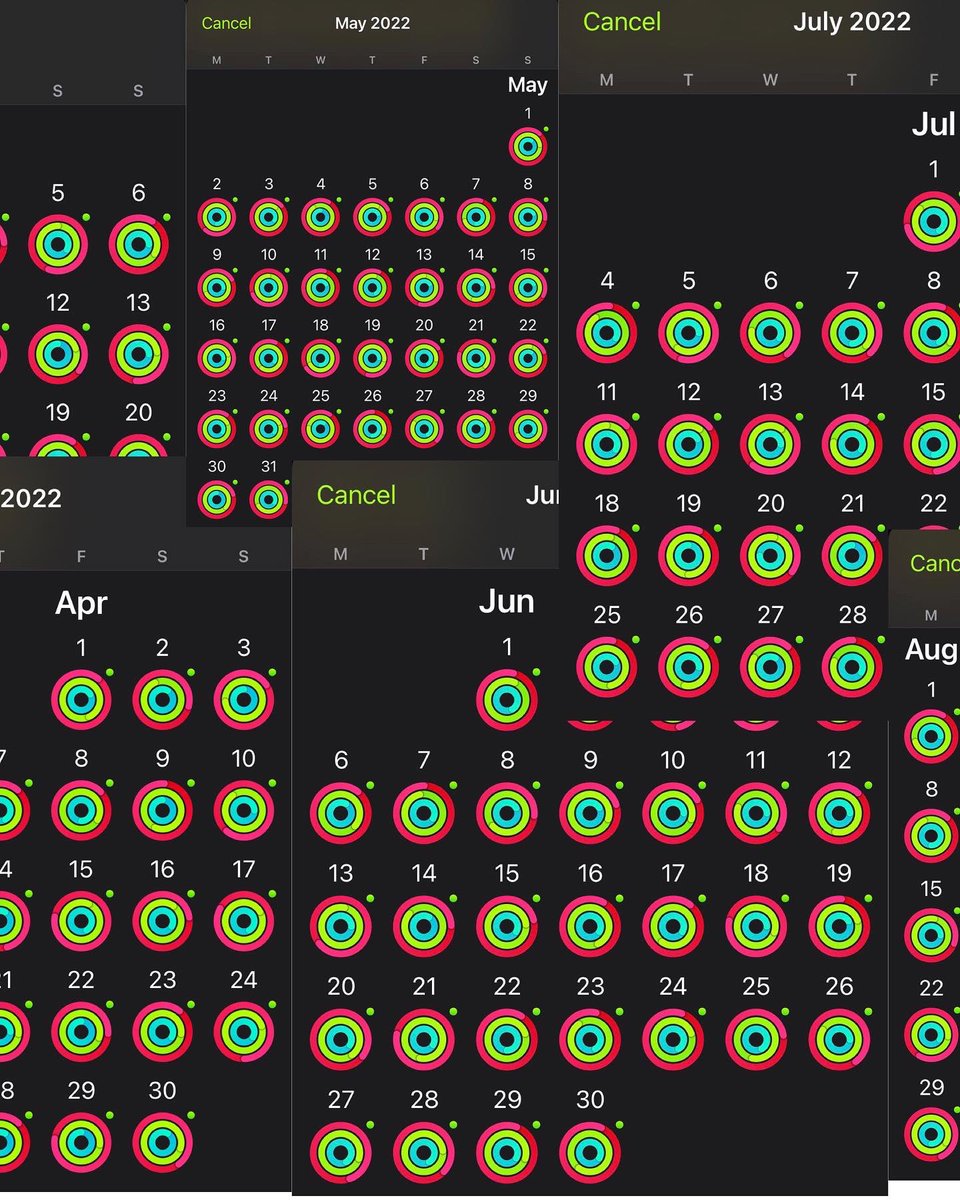View May 22 activity rings

coord(527,357)
